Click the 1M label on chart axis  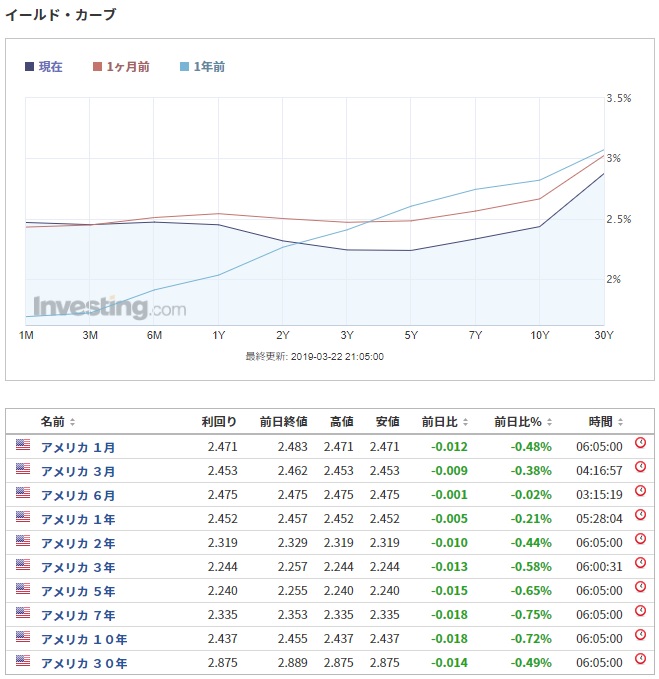[x=26, y=335]
